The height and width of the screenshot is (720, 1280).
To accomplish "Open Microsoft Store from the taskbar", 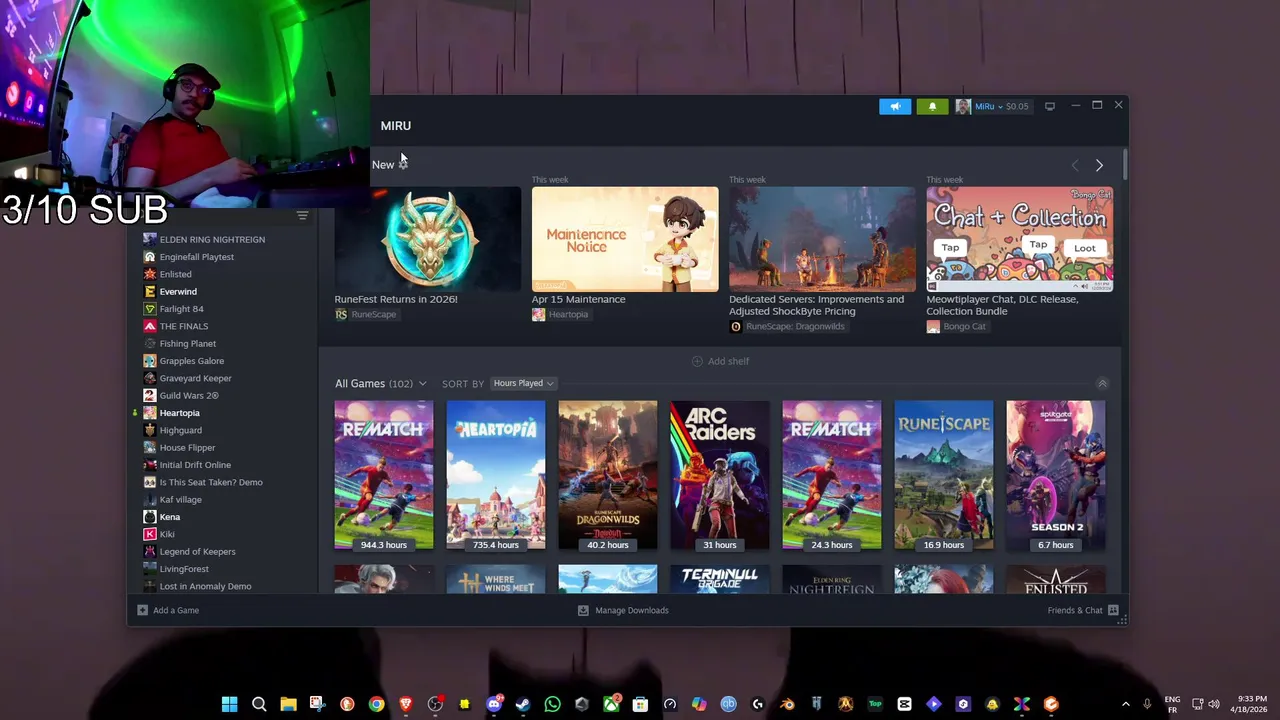I will click(x=640, y=704).
